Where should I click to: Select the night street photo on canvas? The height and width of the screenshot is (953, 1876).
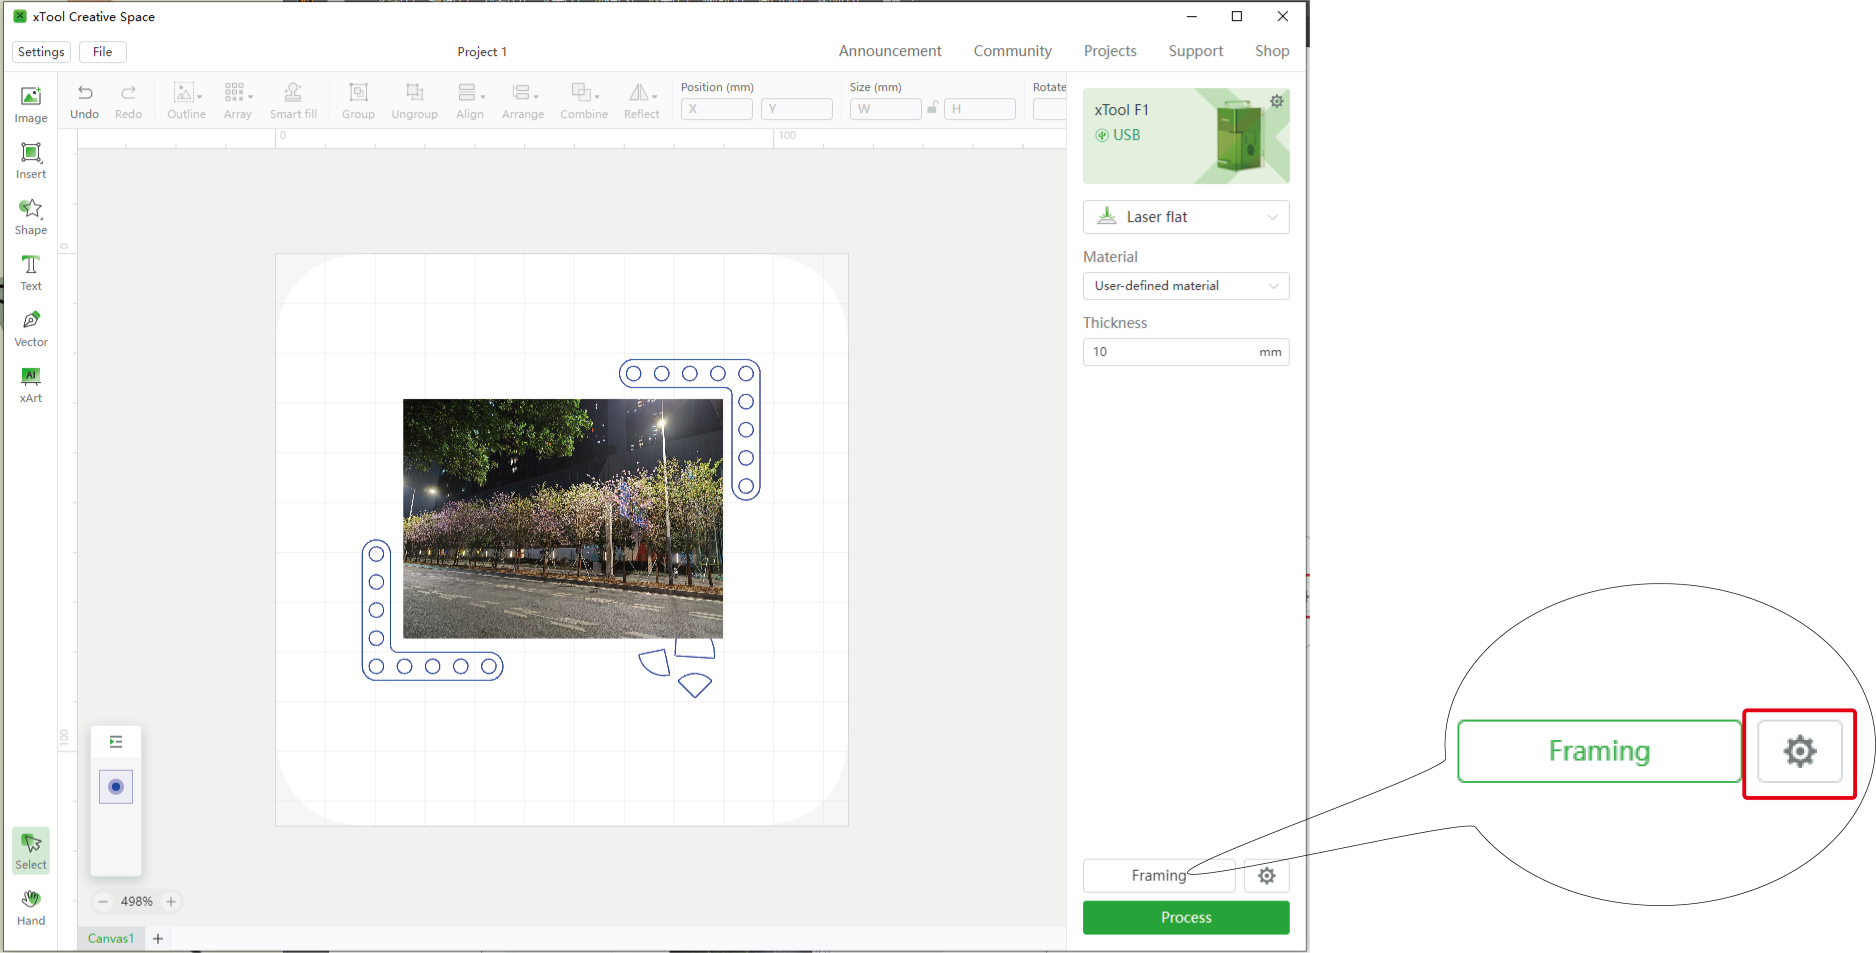click(x=563, y=519)
